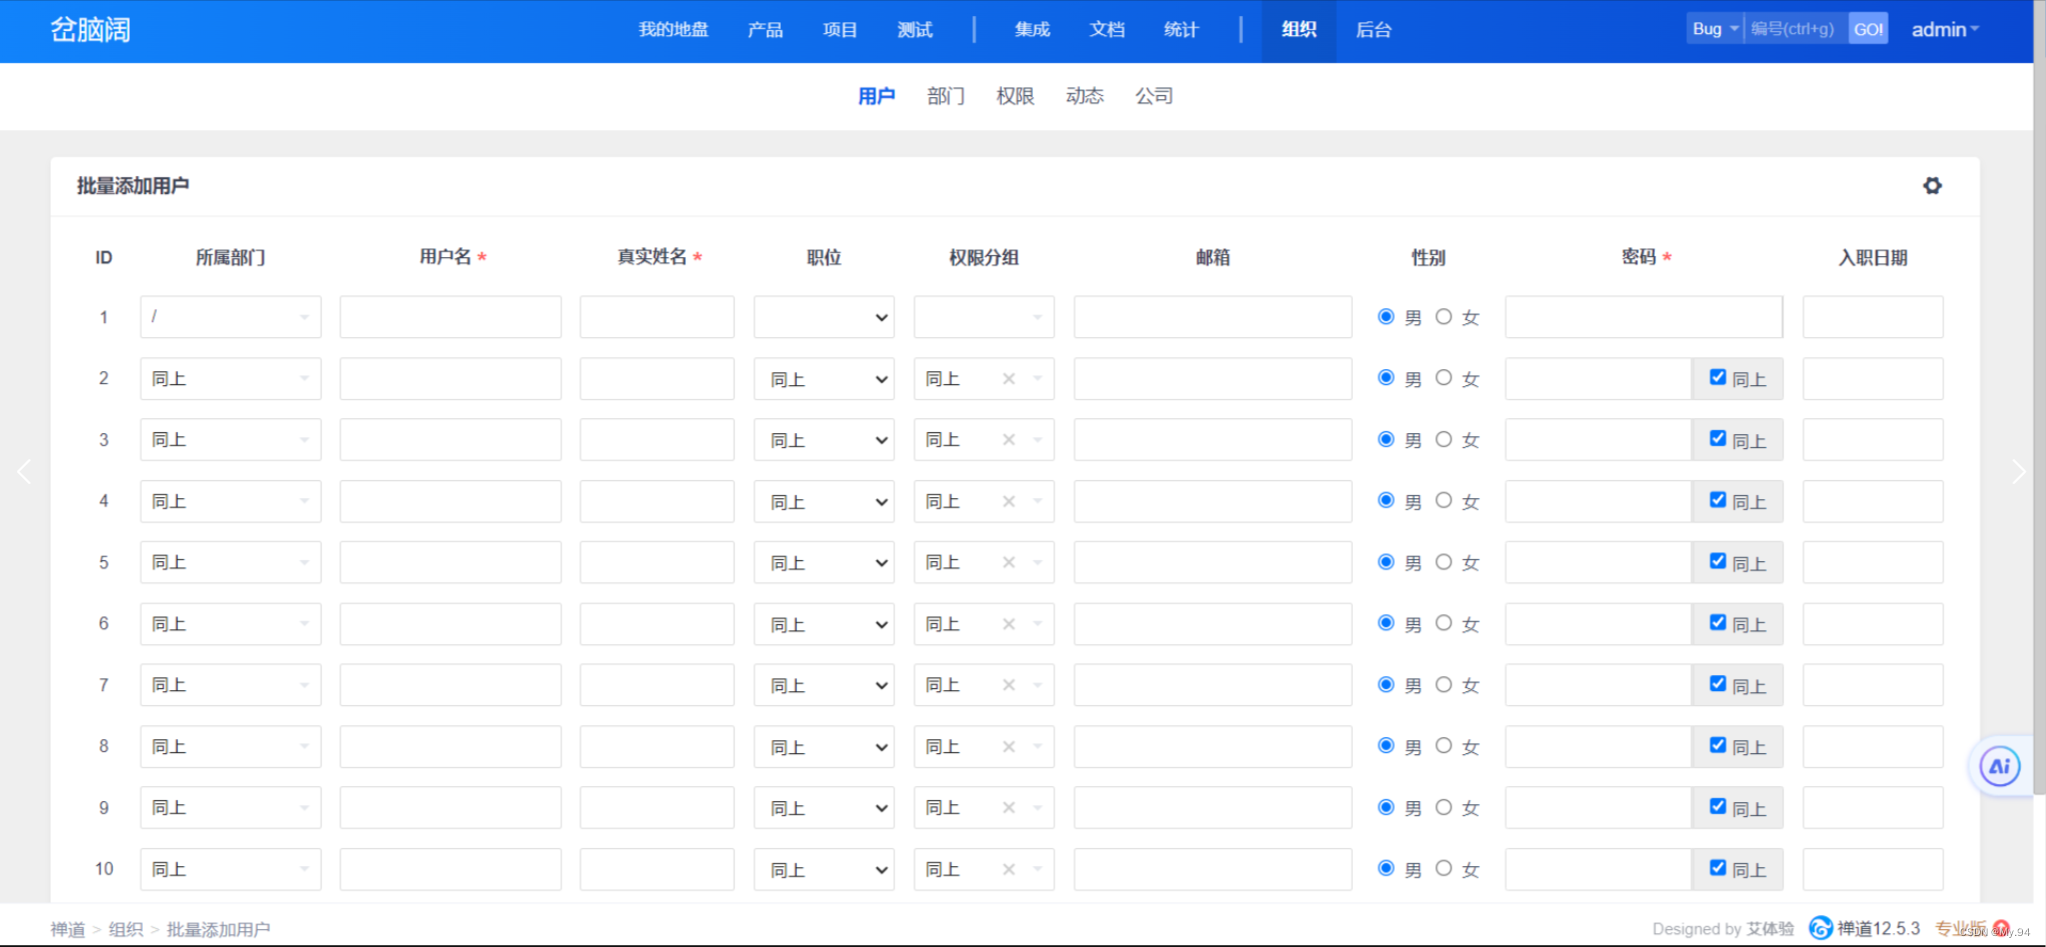
Task: Click the GO! search button
Action: point(1868,29)
